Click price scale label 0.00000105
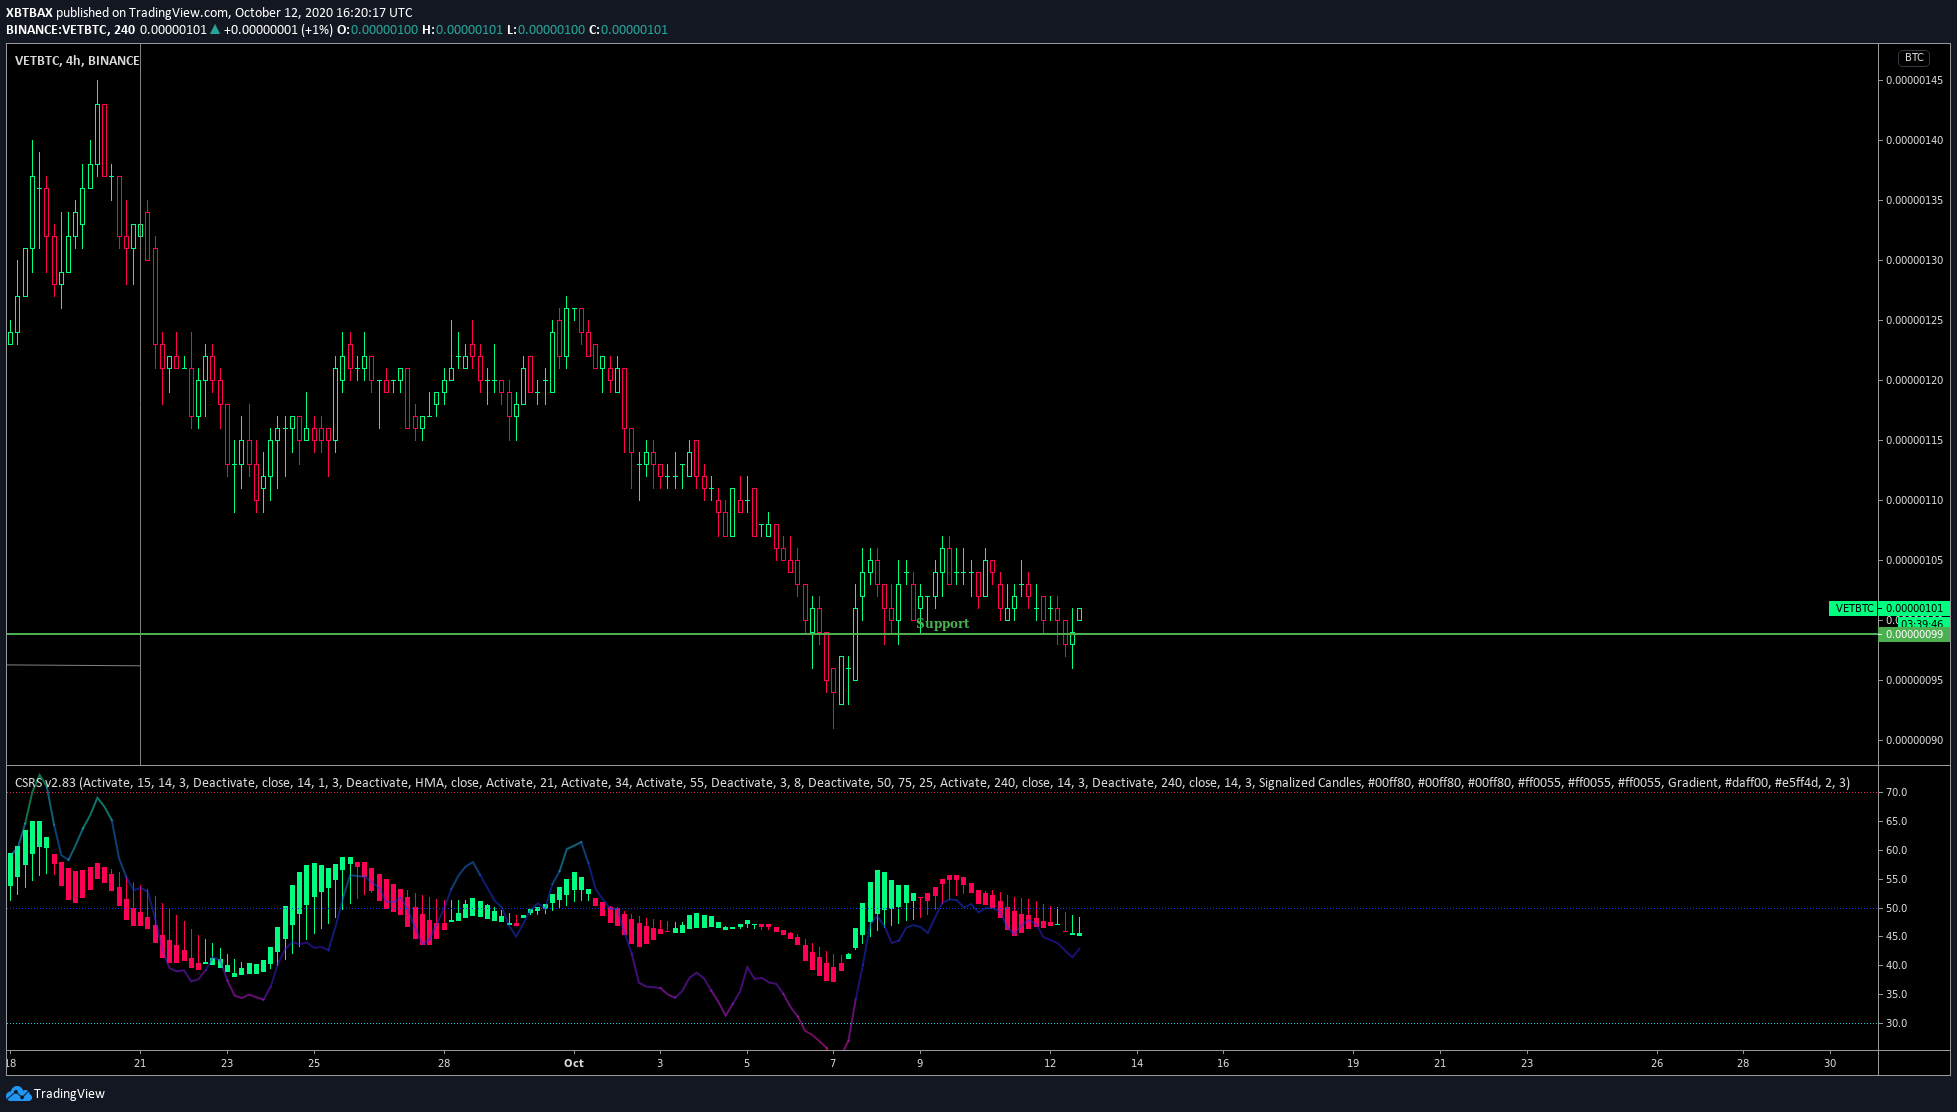Image resolution: width=1957 pixels, height=1112 pixels. pyautogui.click(x=1914, y=560)
